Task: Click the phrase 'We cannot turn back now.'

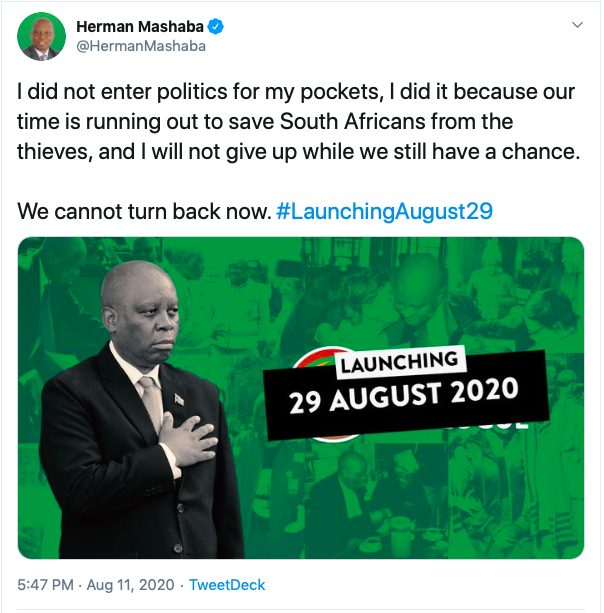Action: [144, 212]
